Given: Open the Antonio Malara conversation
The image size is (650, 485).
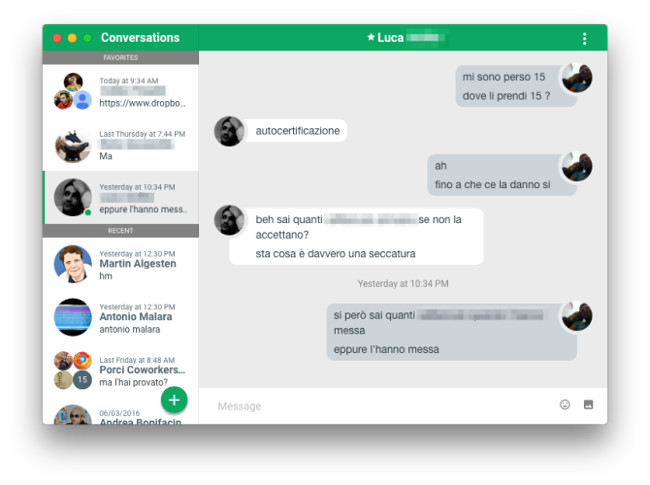Looking at the screenshot, I should (x=121, y=318).
